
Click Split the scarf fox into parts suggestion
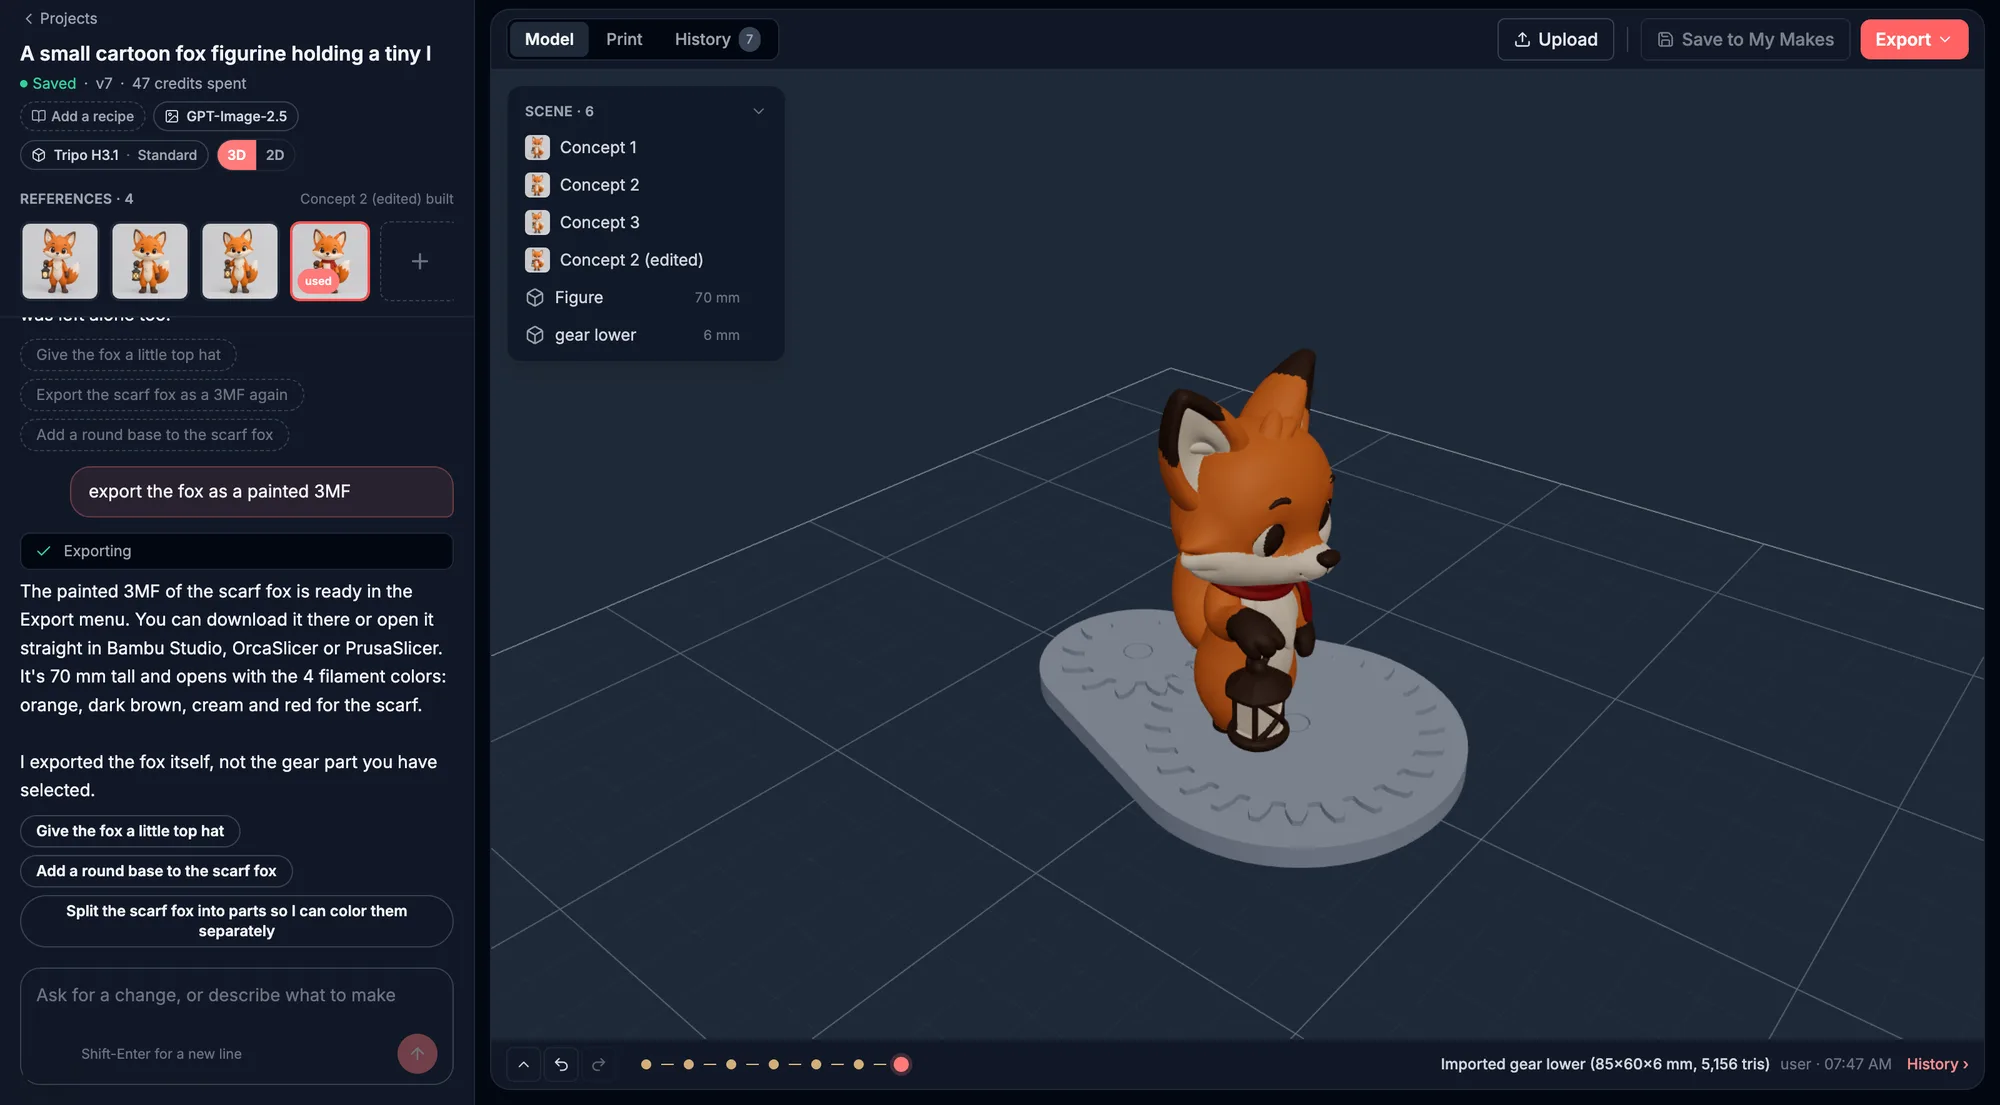pos(236,921)
